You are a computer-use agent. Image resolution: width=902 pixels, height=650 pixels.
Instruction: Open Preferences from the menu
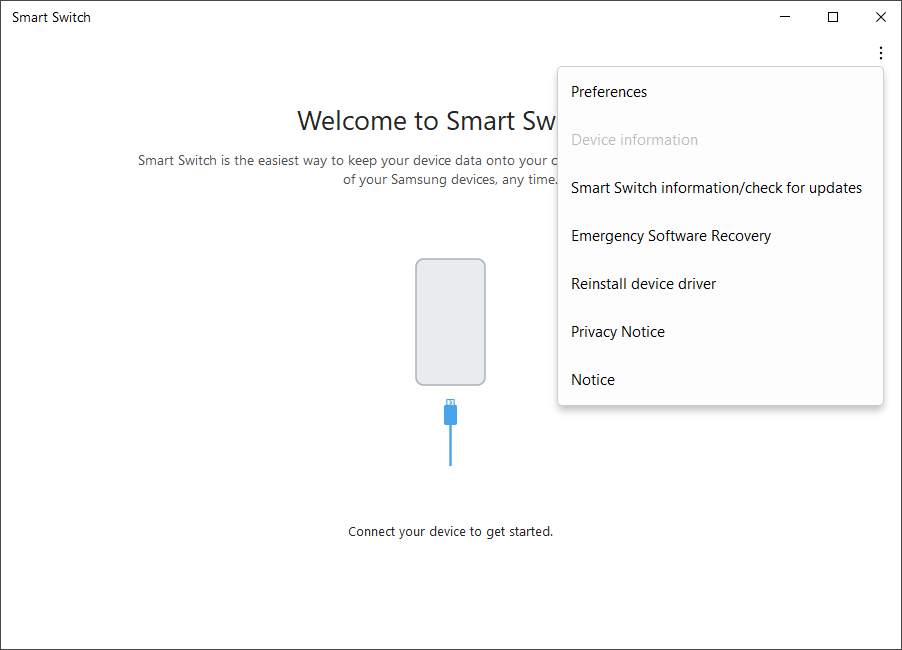(609, 92)
